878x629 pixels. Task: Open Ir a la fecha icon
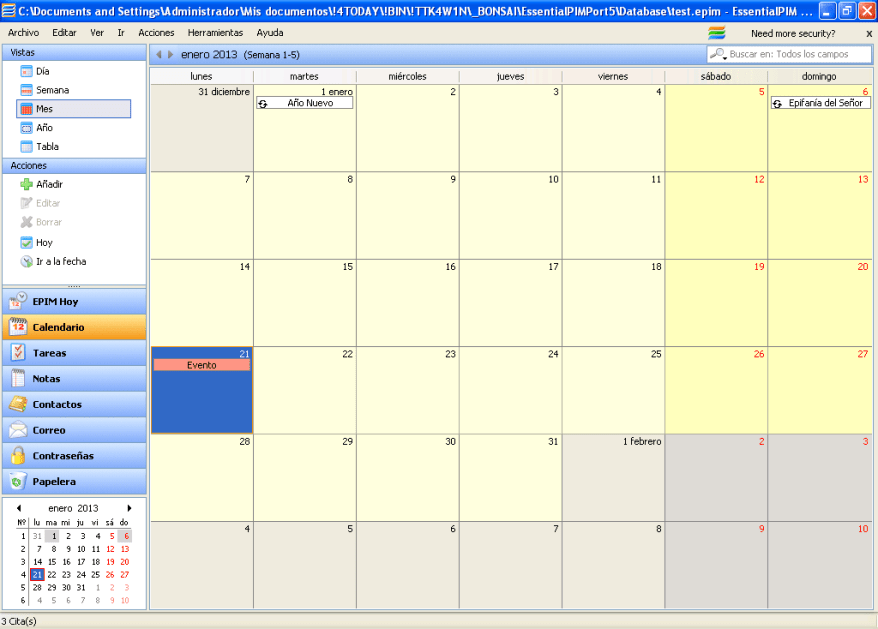[26, 261]
